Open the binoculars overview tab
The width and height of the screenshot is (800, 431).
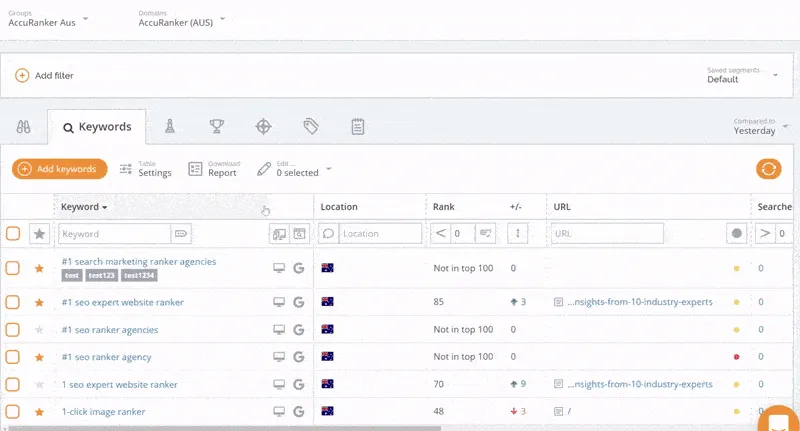(23, 126)
